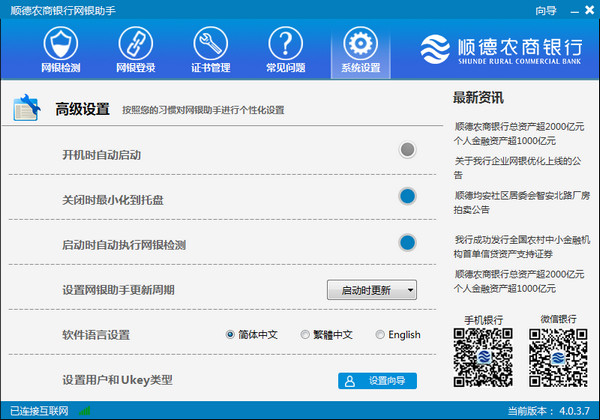Click the 最新资讯 heading
Viewport: 600px width, 420px height.
[478, 98]
